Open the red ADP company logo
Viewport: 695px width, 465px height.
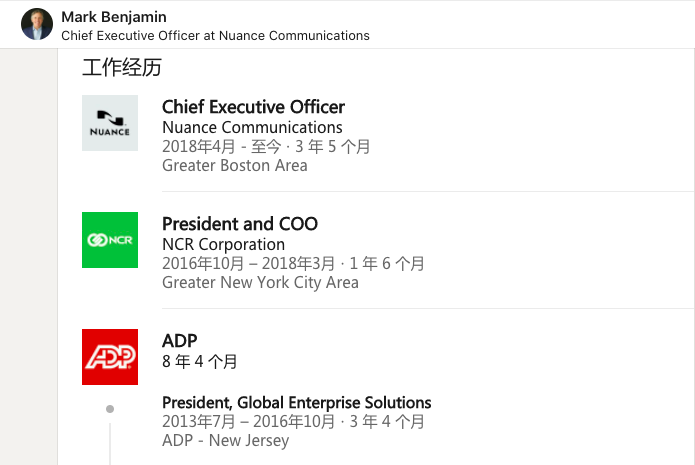point(110,357)
